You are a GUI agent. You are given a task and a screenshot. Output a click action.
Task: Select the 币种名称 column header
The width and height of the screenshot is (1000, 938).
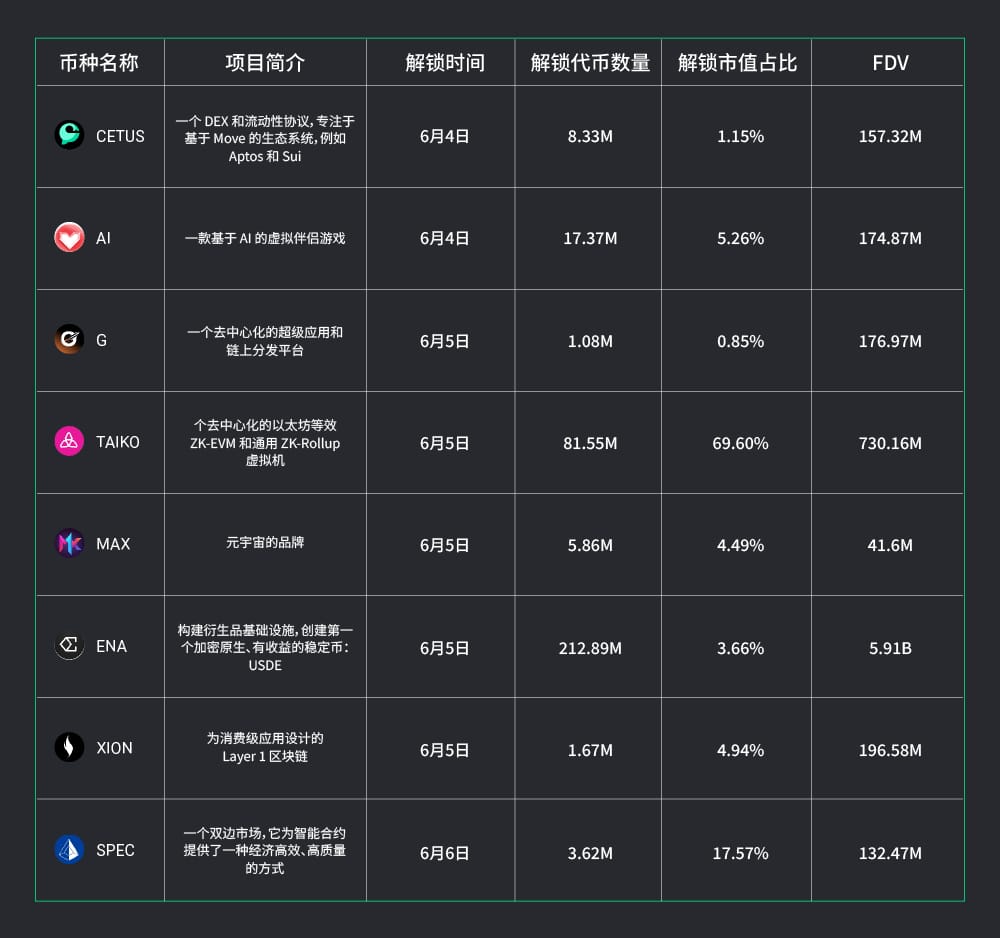[99, 62]
